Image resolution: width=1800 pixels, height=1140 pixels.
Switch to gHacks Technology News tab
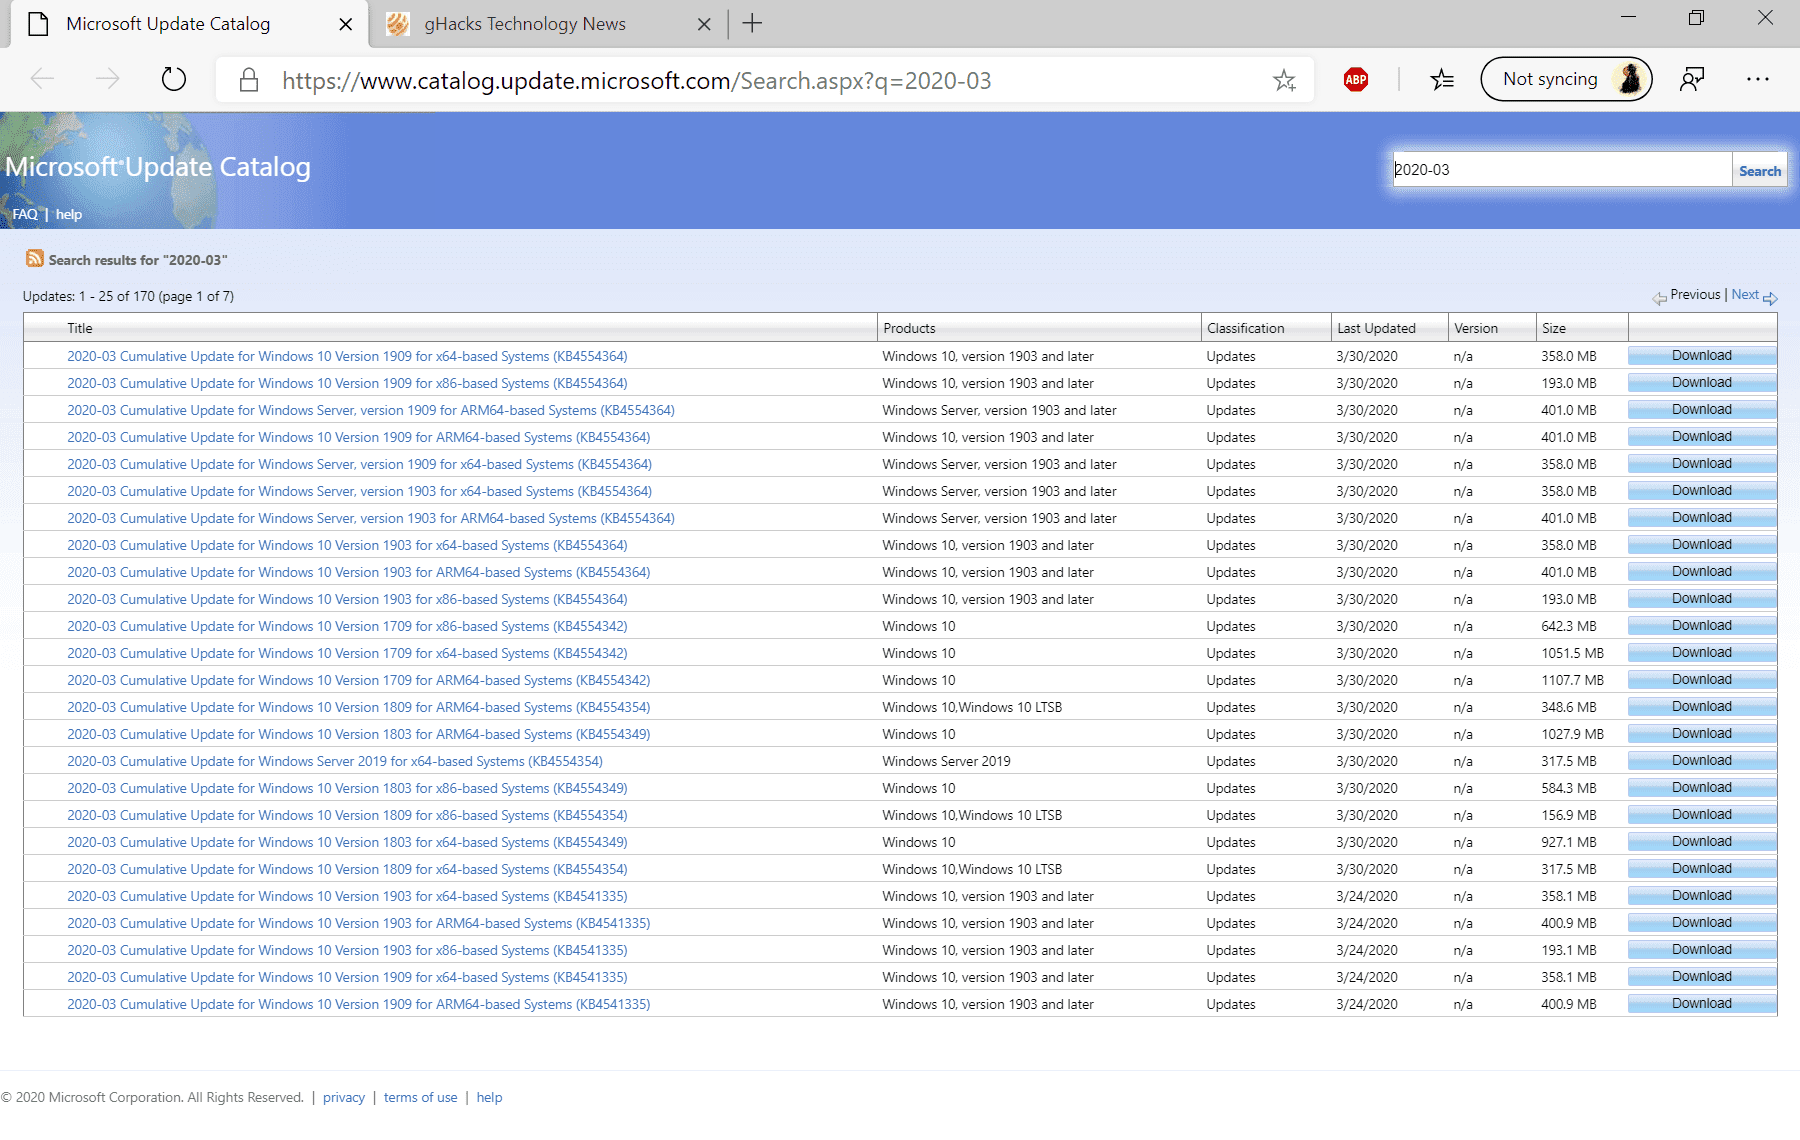click(x=524, y=24)
